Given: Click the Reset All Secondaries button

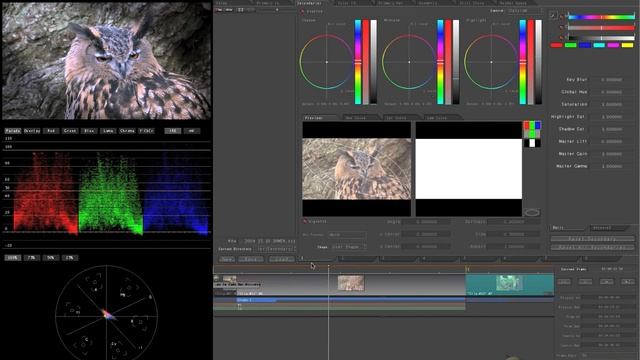Looking at the screenshot, I should 593,247.
